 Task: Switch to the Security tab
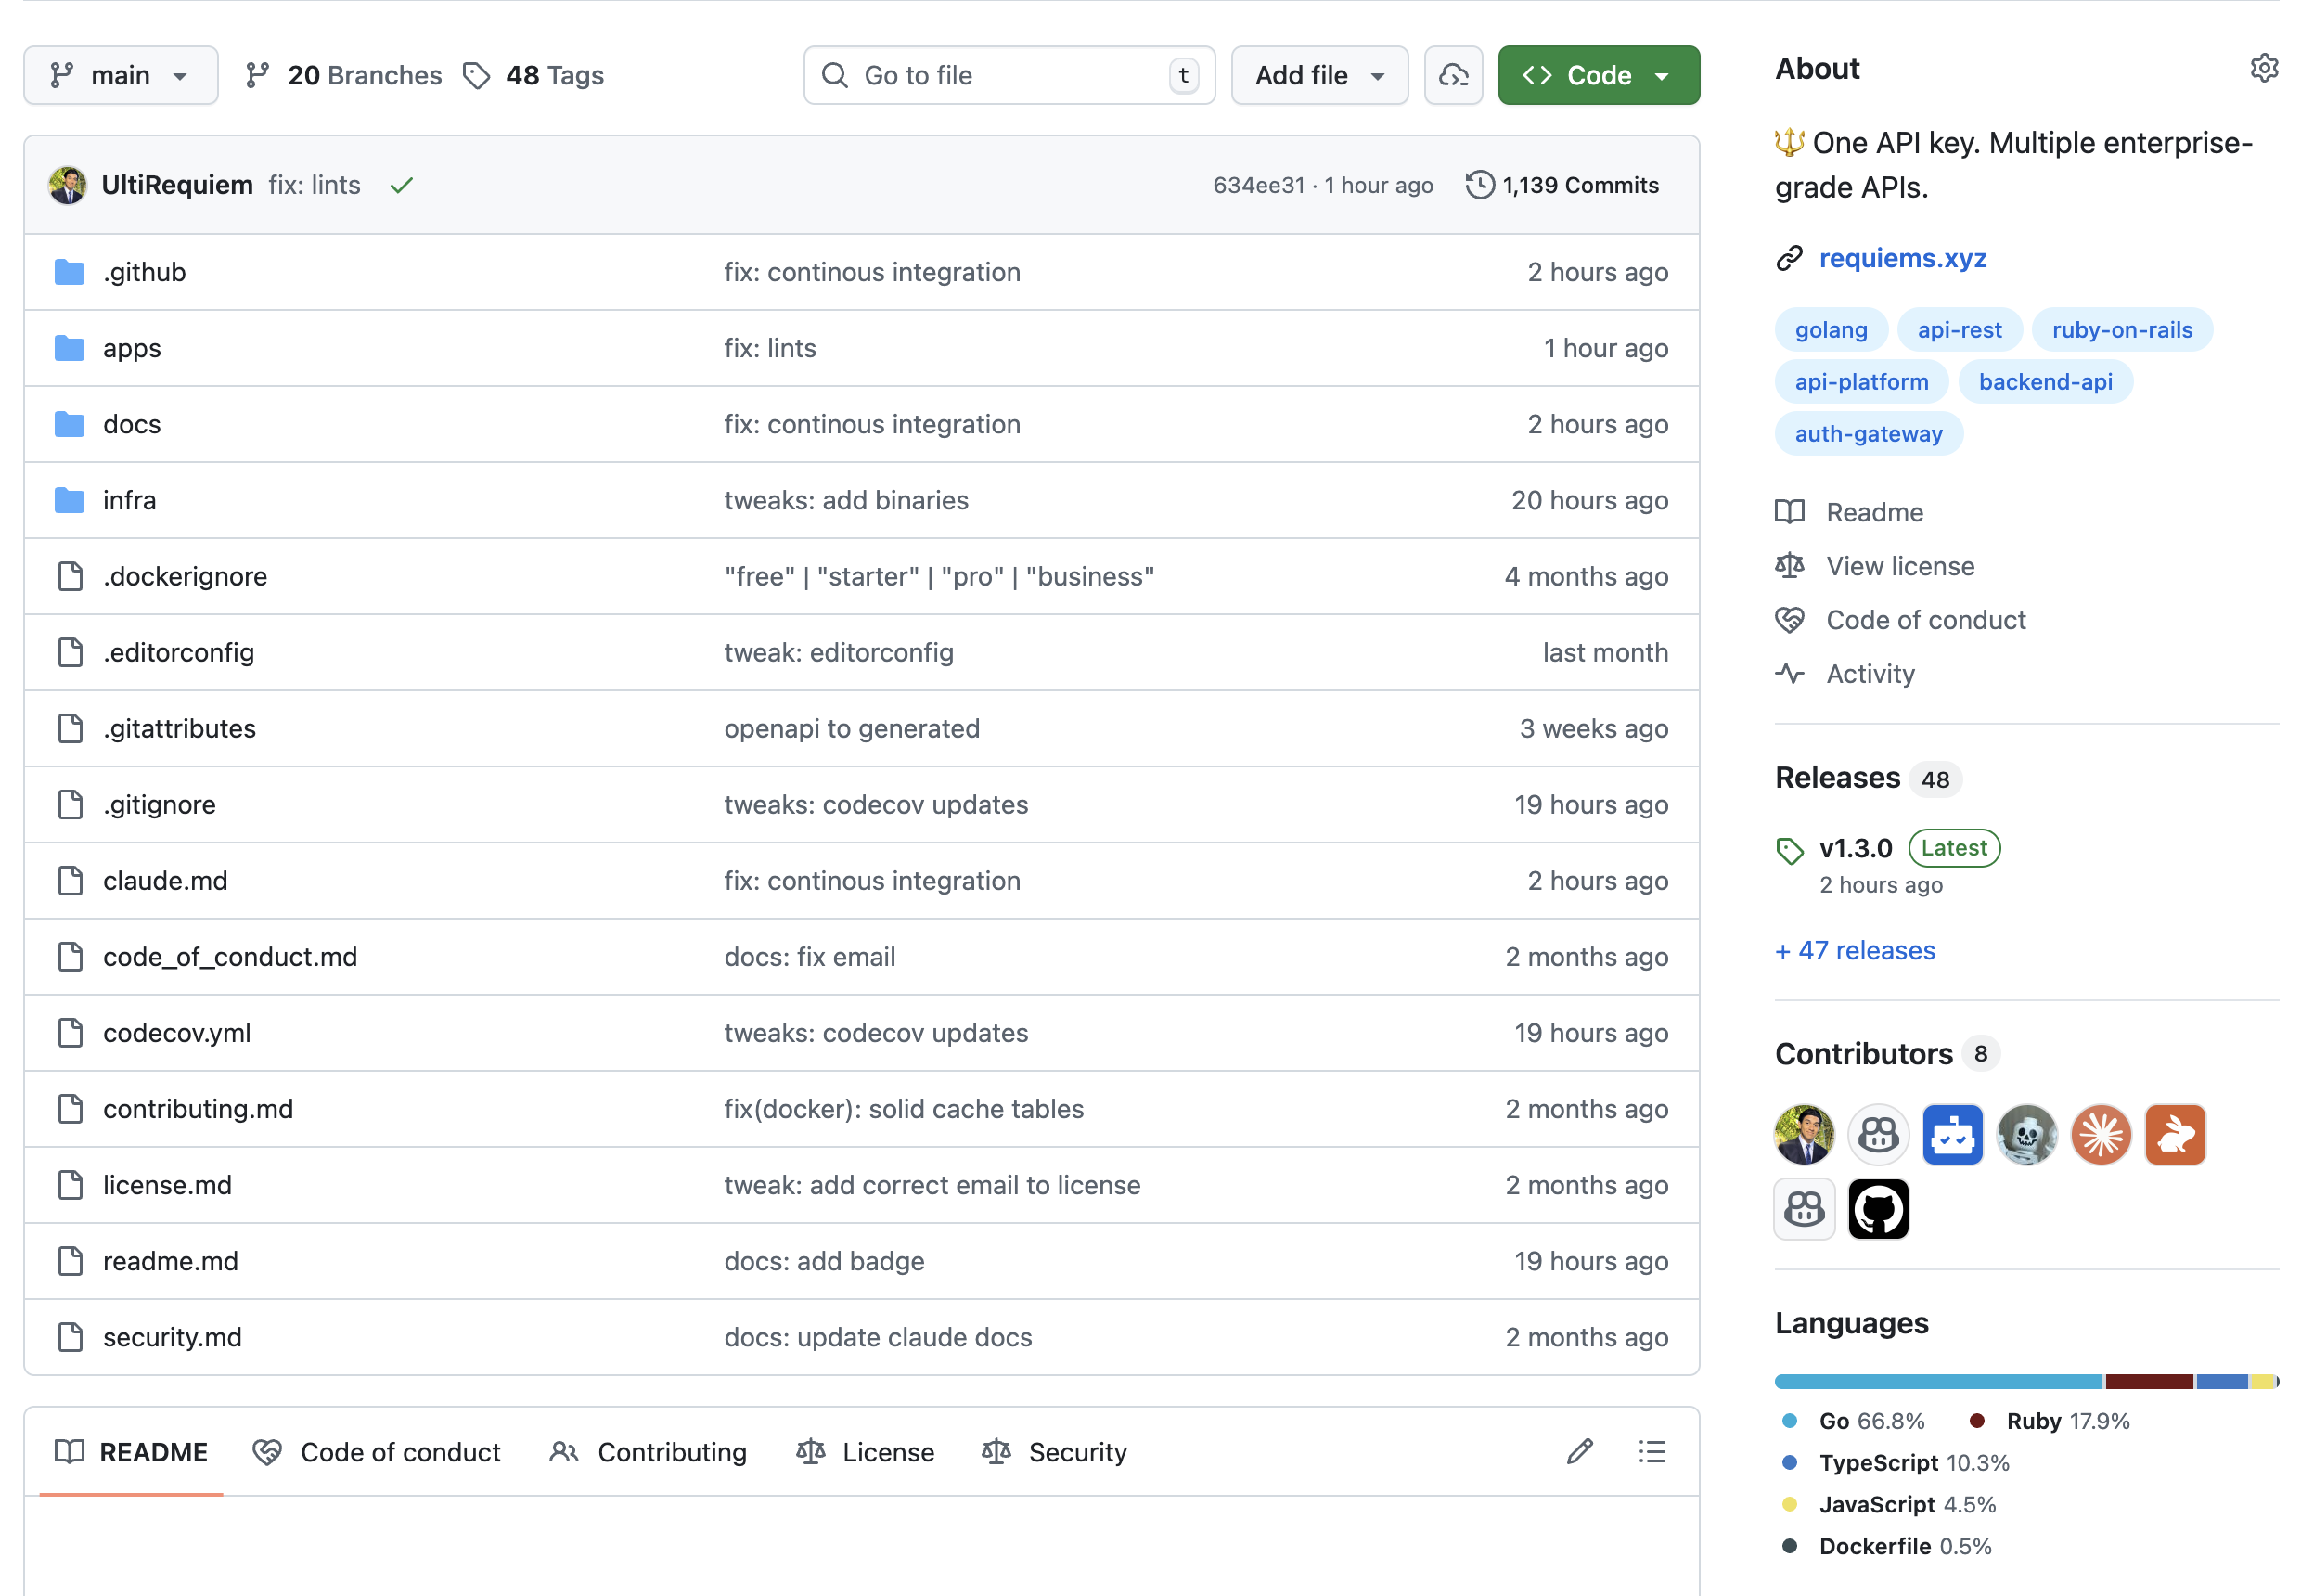(x=1055, y=1452)
